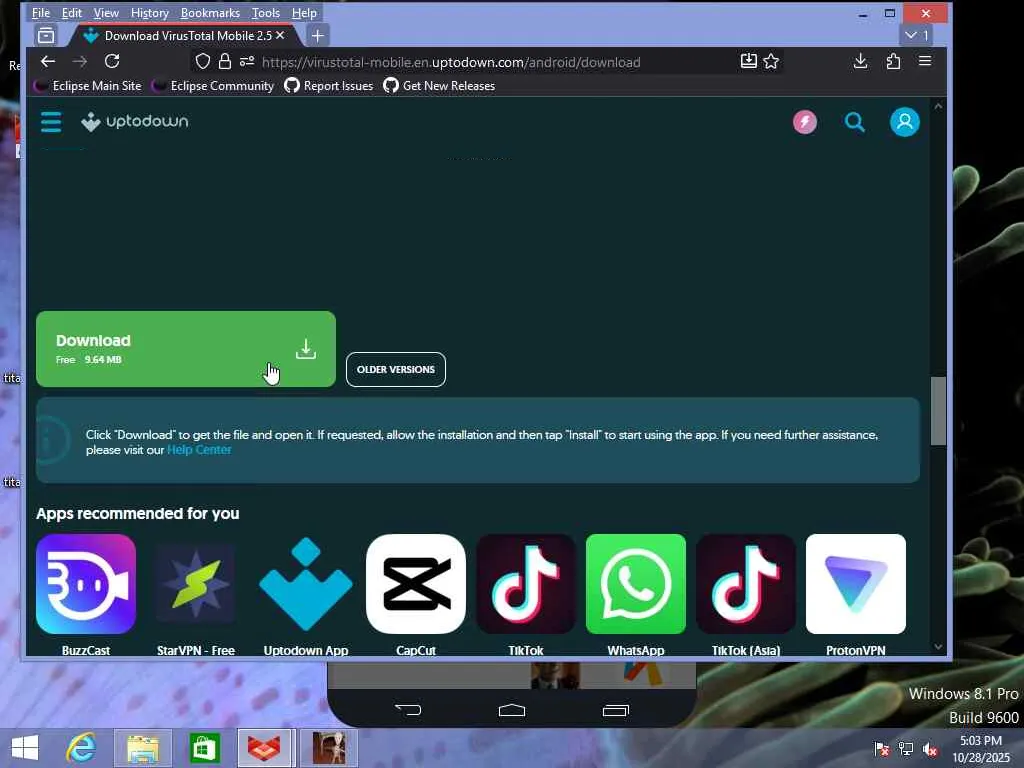The width and height of the screenshot is (1024, 768).
Task: Click the taskbar clock showing 5:03 PM
Action: click(x=982, y=749)
